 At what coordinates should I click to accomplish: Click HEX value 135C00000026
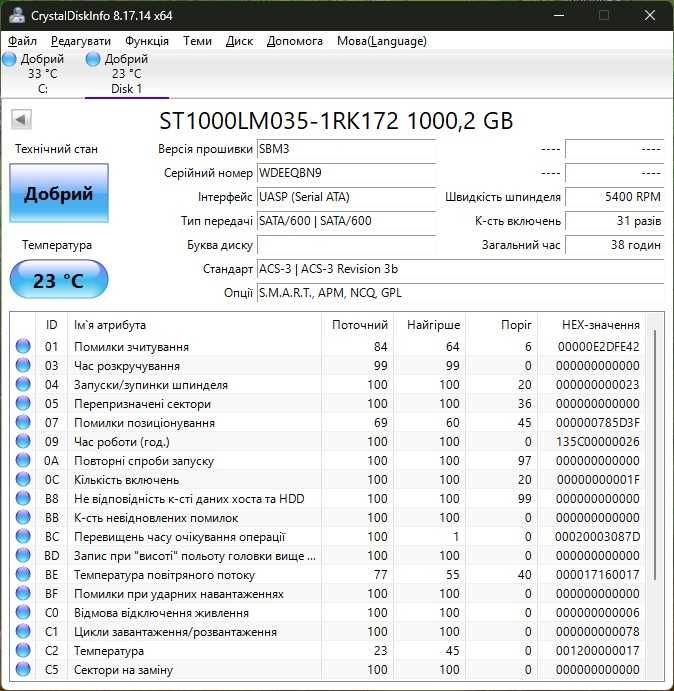(x=597, y=441)
